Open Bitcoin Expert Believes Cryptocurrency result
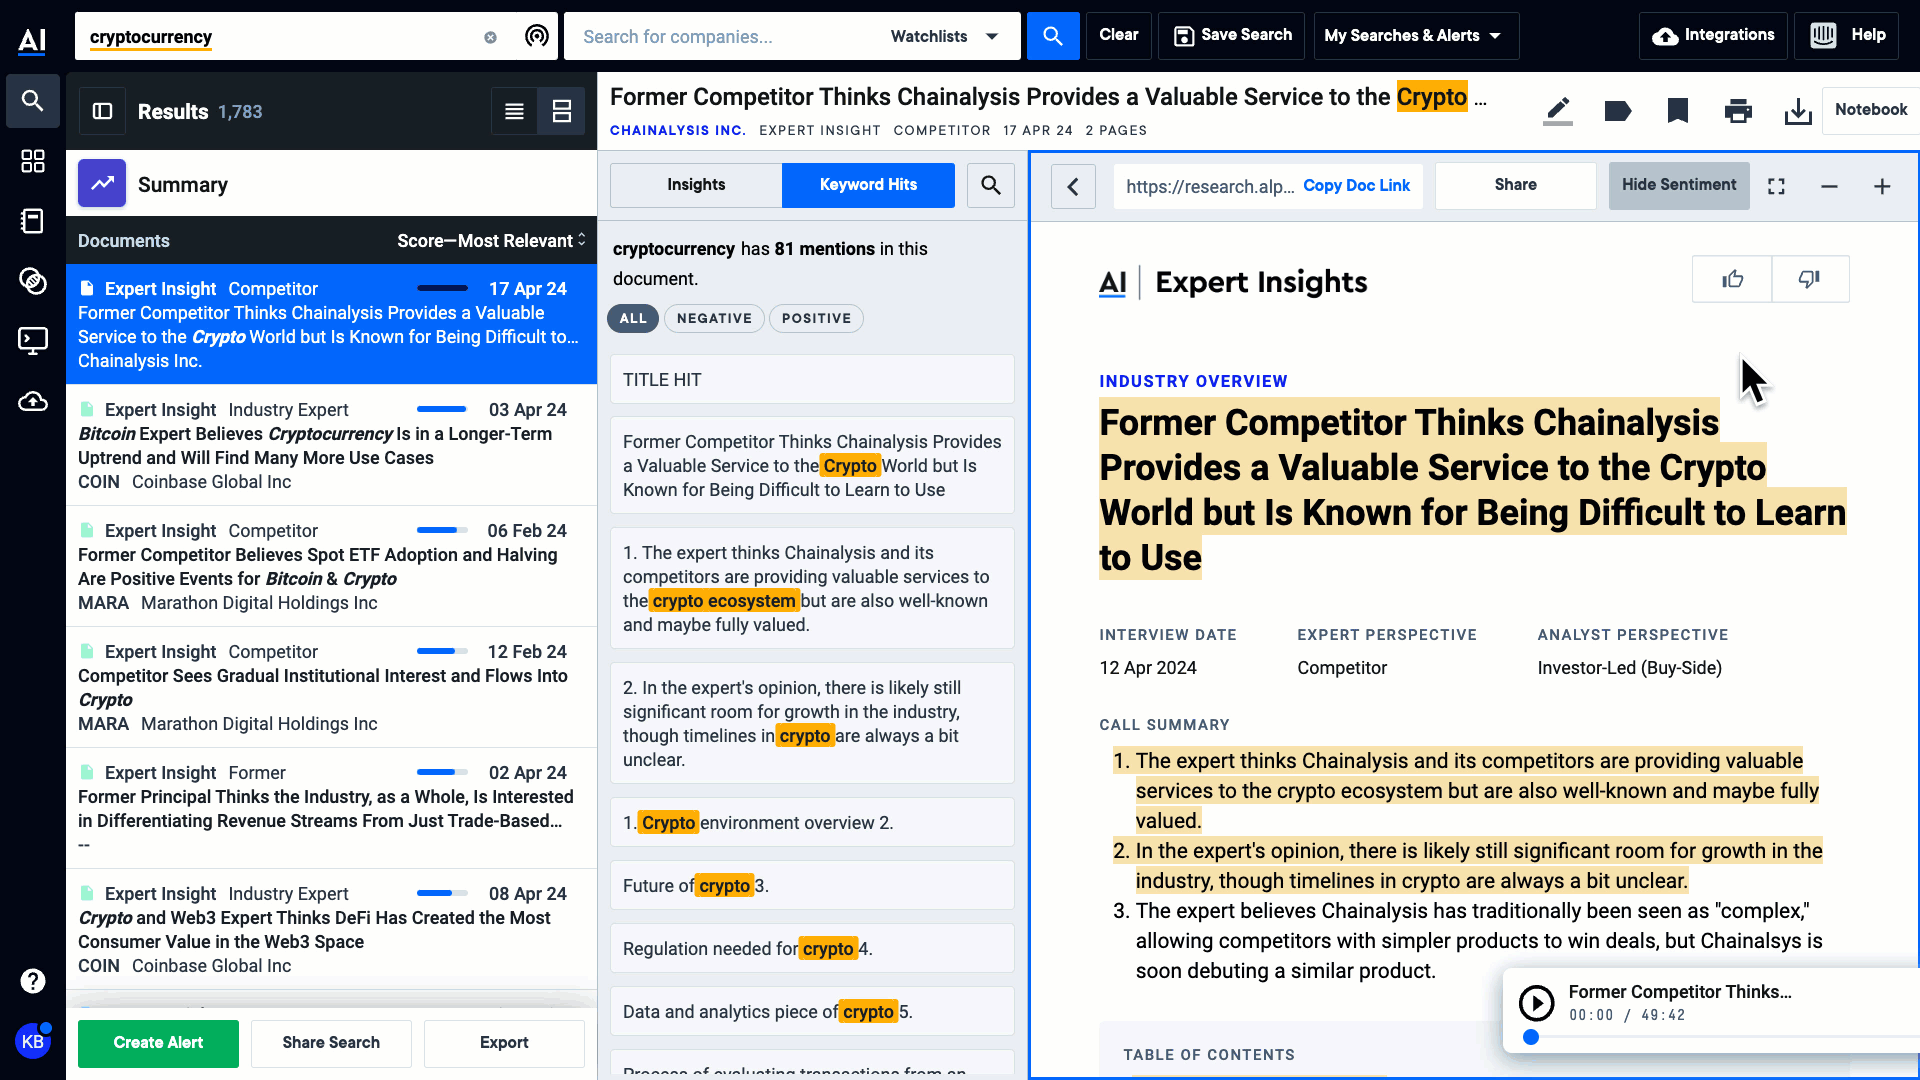Viewport: 1920px width, 1080px height. (331, 446)
